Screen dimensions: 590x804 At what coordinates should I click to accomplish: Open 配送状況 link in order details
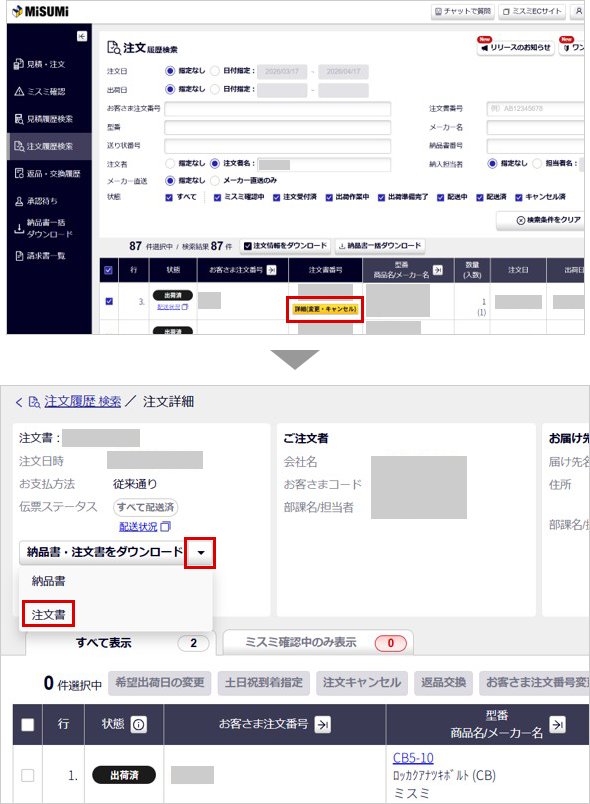point(145,527)
